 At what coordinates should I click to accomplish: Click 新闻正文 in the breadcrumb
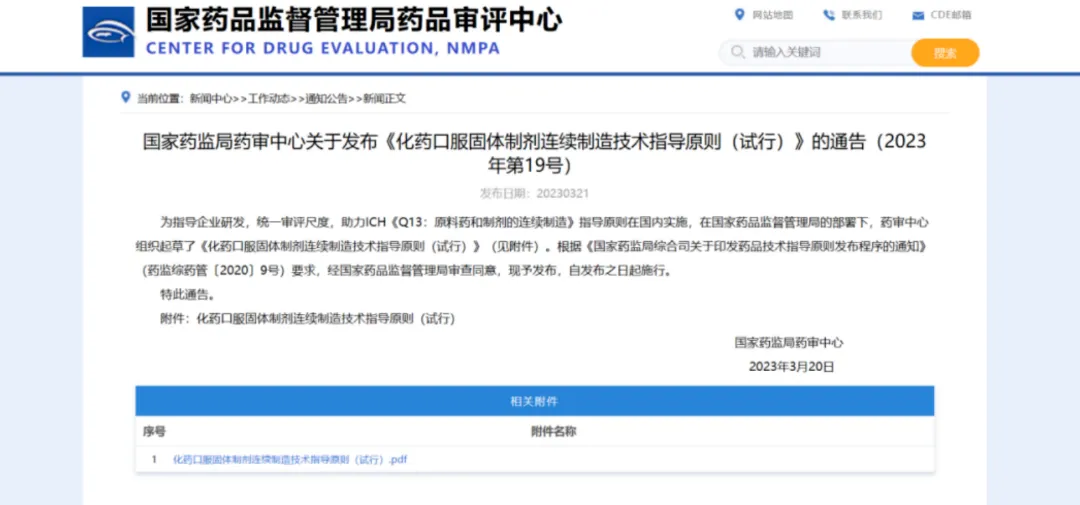point(384,99)
